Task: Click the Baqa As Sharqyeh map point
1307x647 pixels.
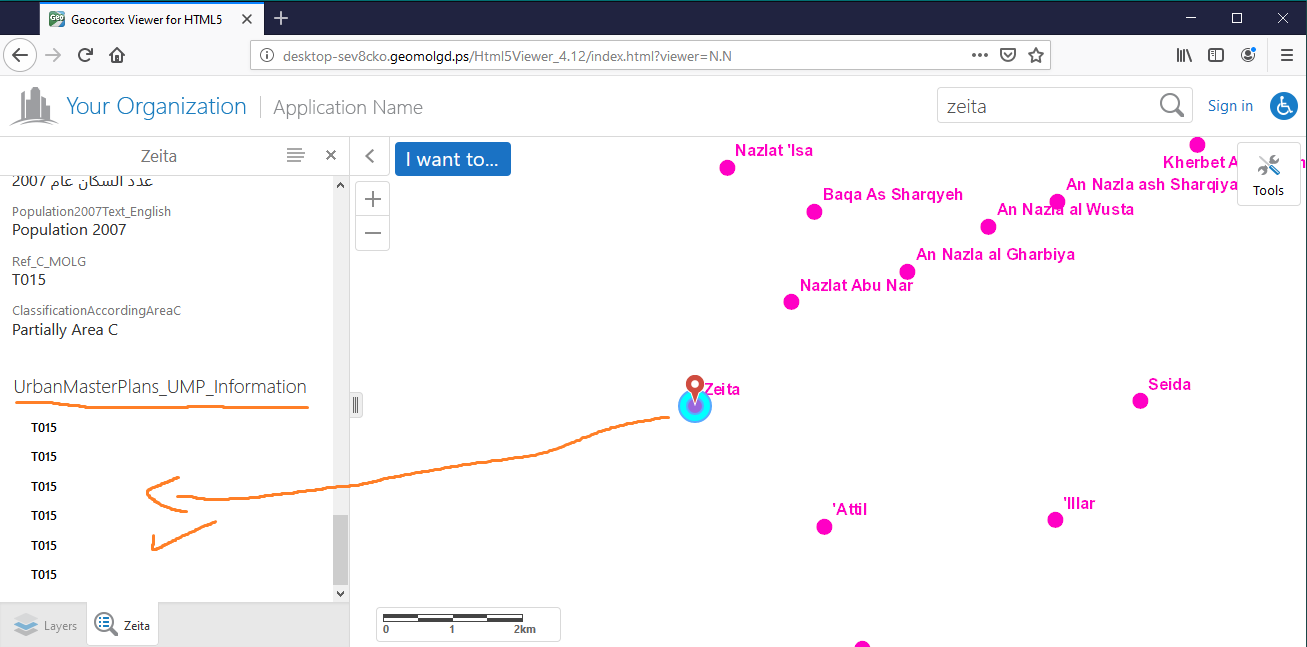Action: click(x=814, y=211)
